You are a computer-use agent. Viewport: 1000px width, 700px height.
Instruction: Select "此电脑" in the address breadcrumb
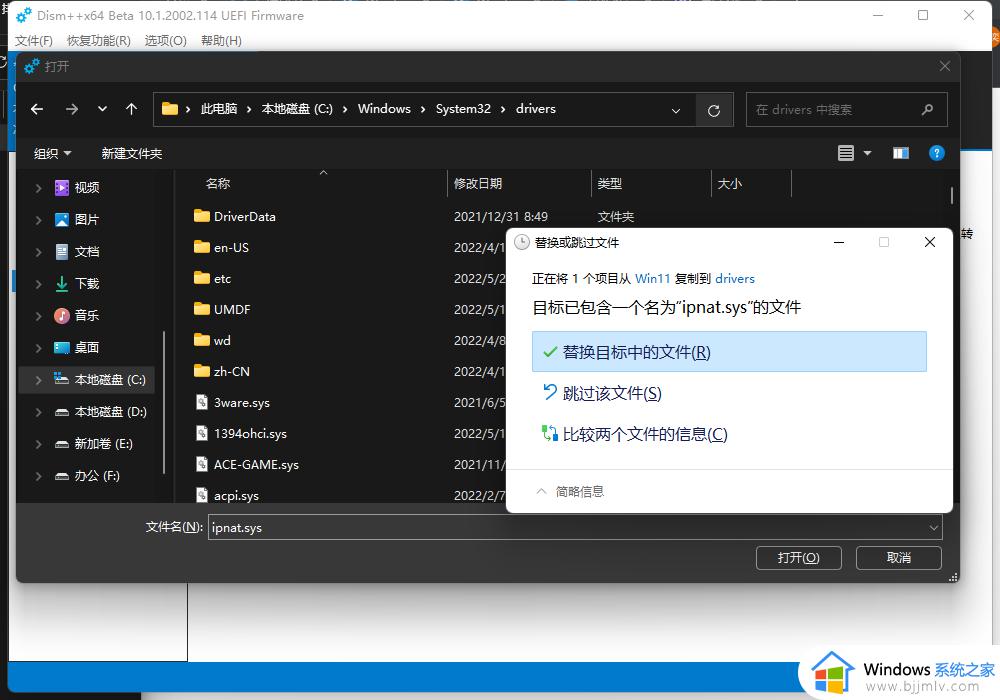pos(219,109)
